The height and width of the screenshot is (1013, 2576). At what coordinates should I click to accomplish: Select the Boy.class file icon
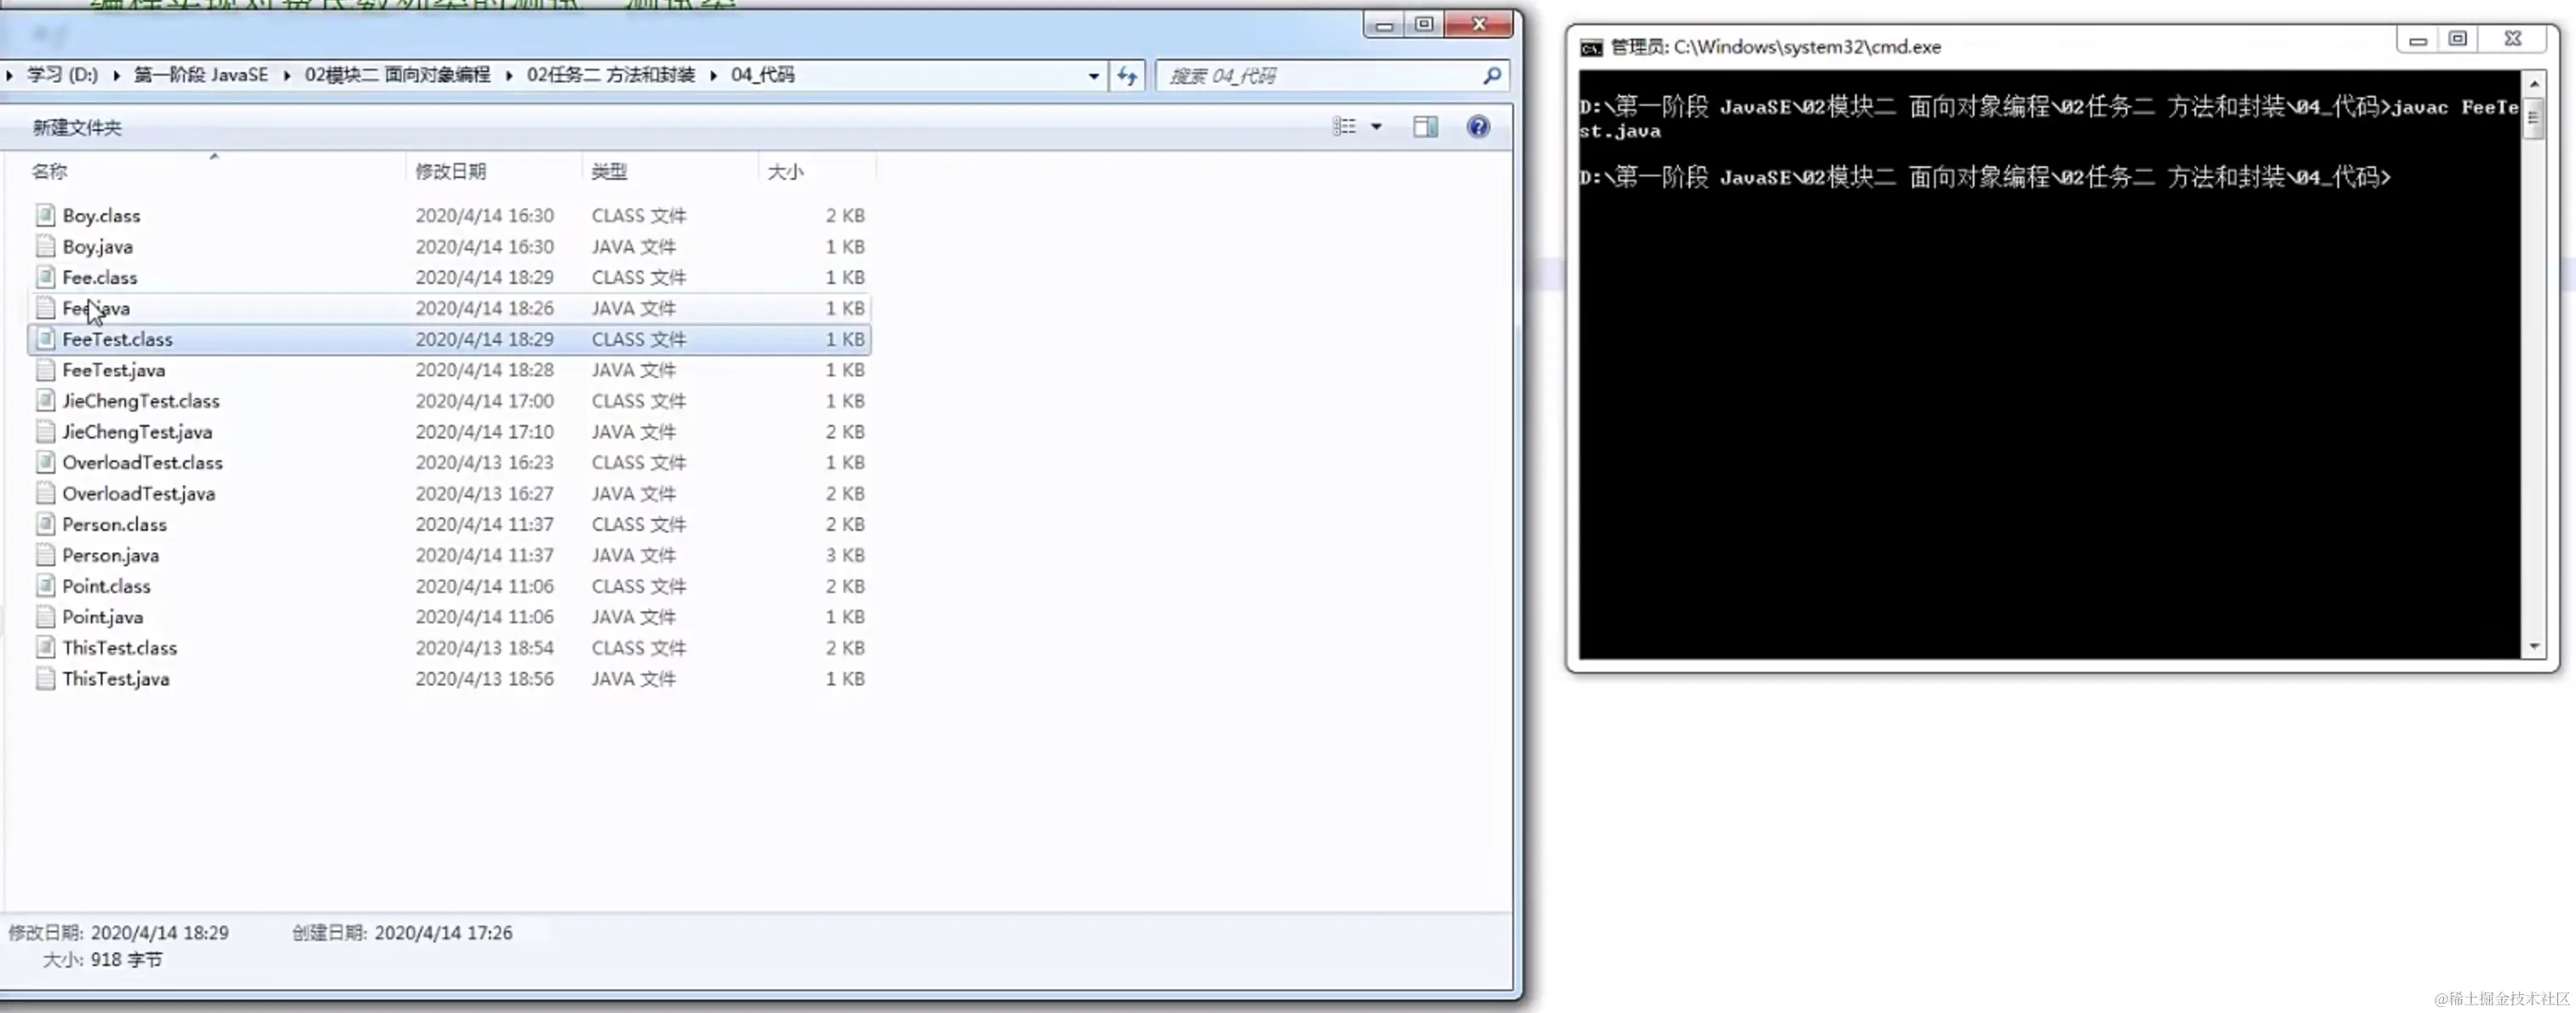[45, 215]
